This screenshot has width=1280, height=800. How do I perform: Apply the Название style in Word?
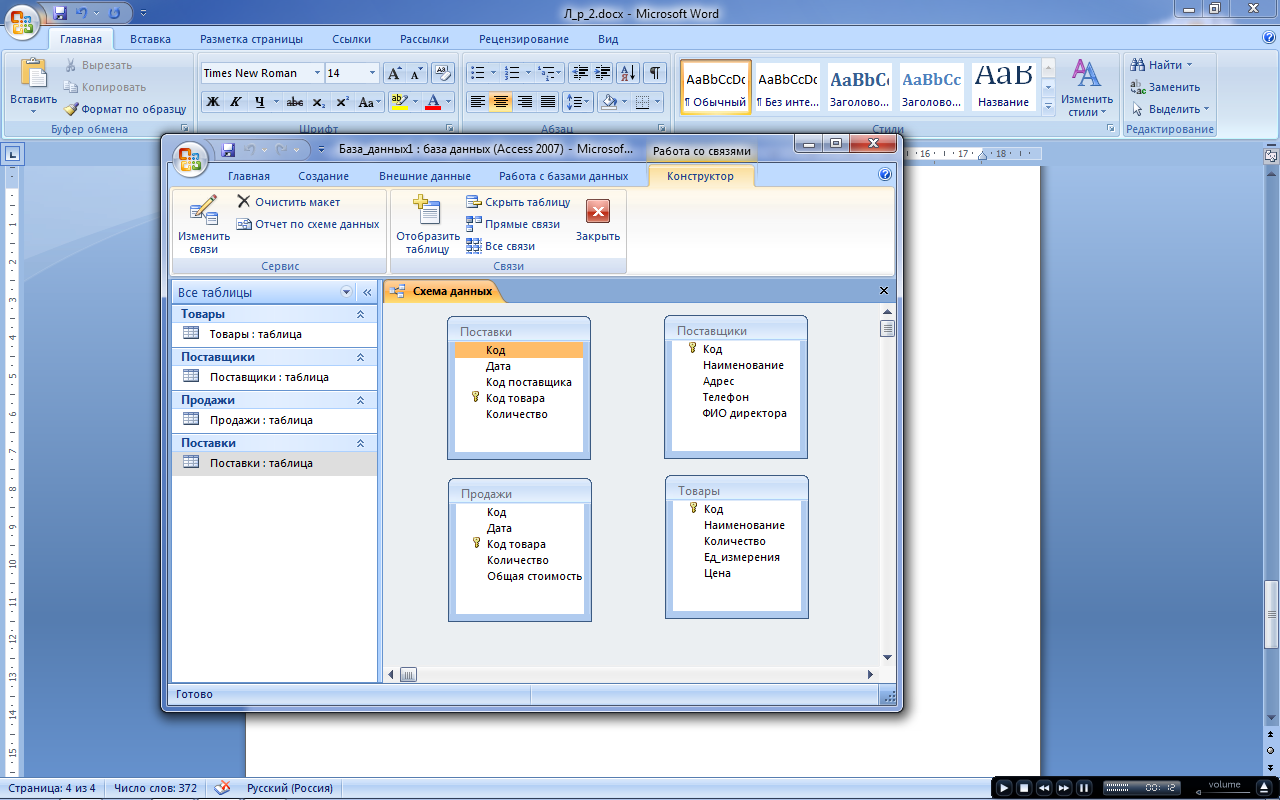click(x=1003, y=88)
